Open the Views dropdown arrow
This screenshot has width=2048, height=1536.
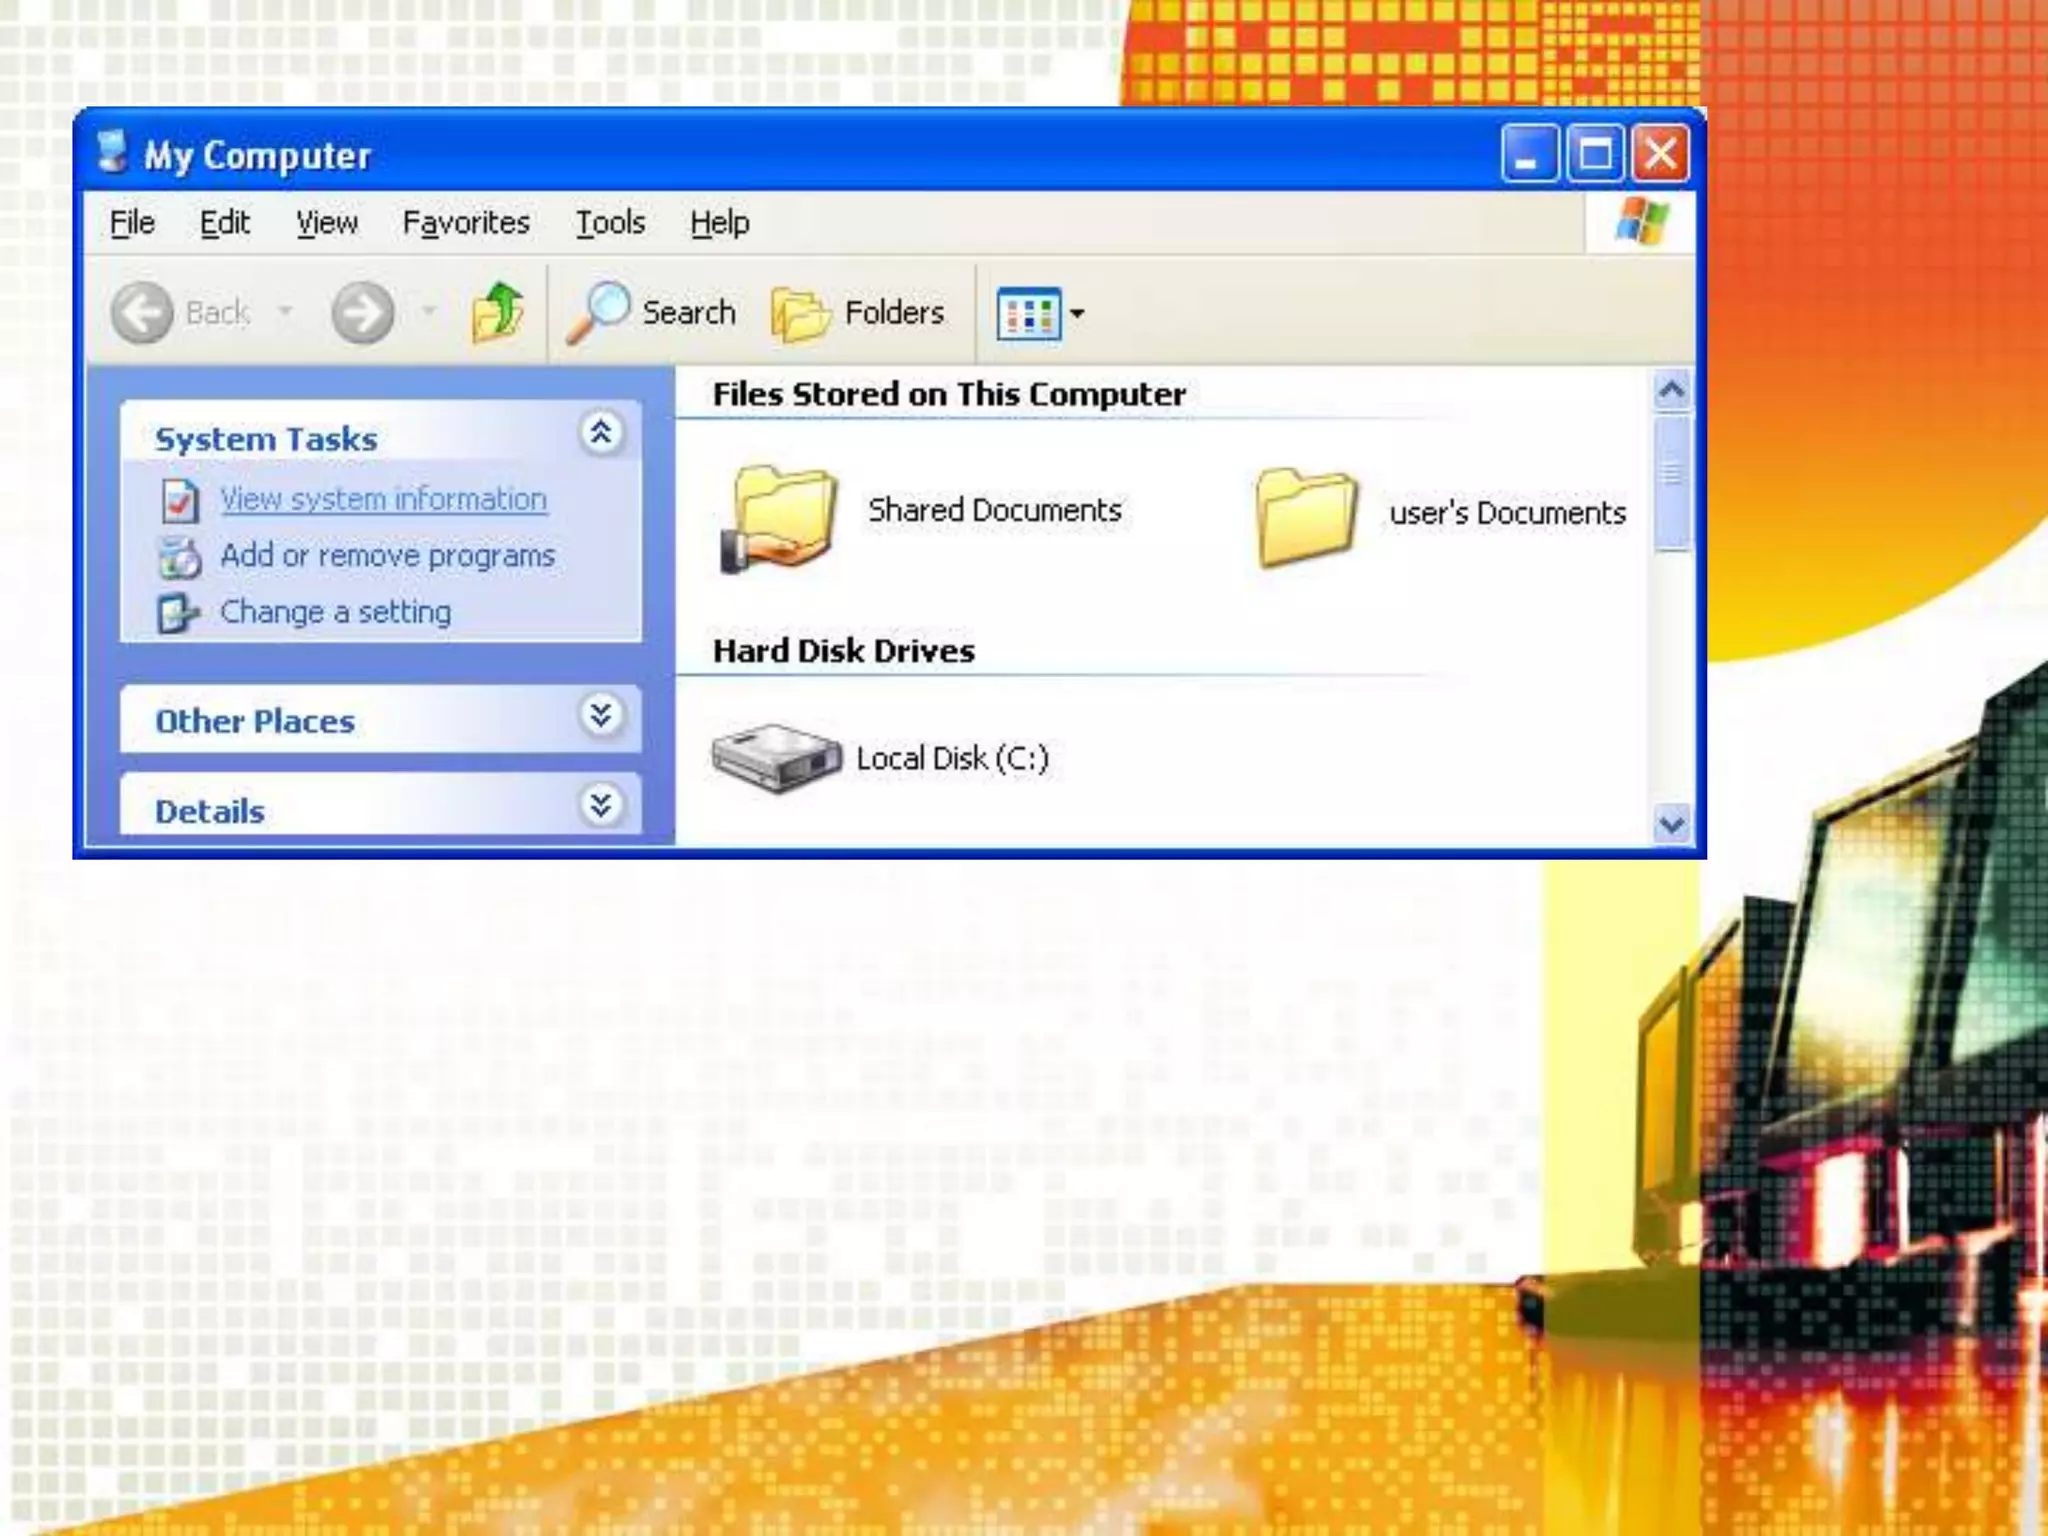click(x=1077, y=314)
